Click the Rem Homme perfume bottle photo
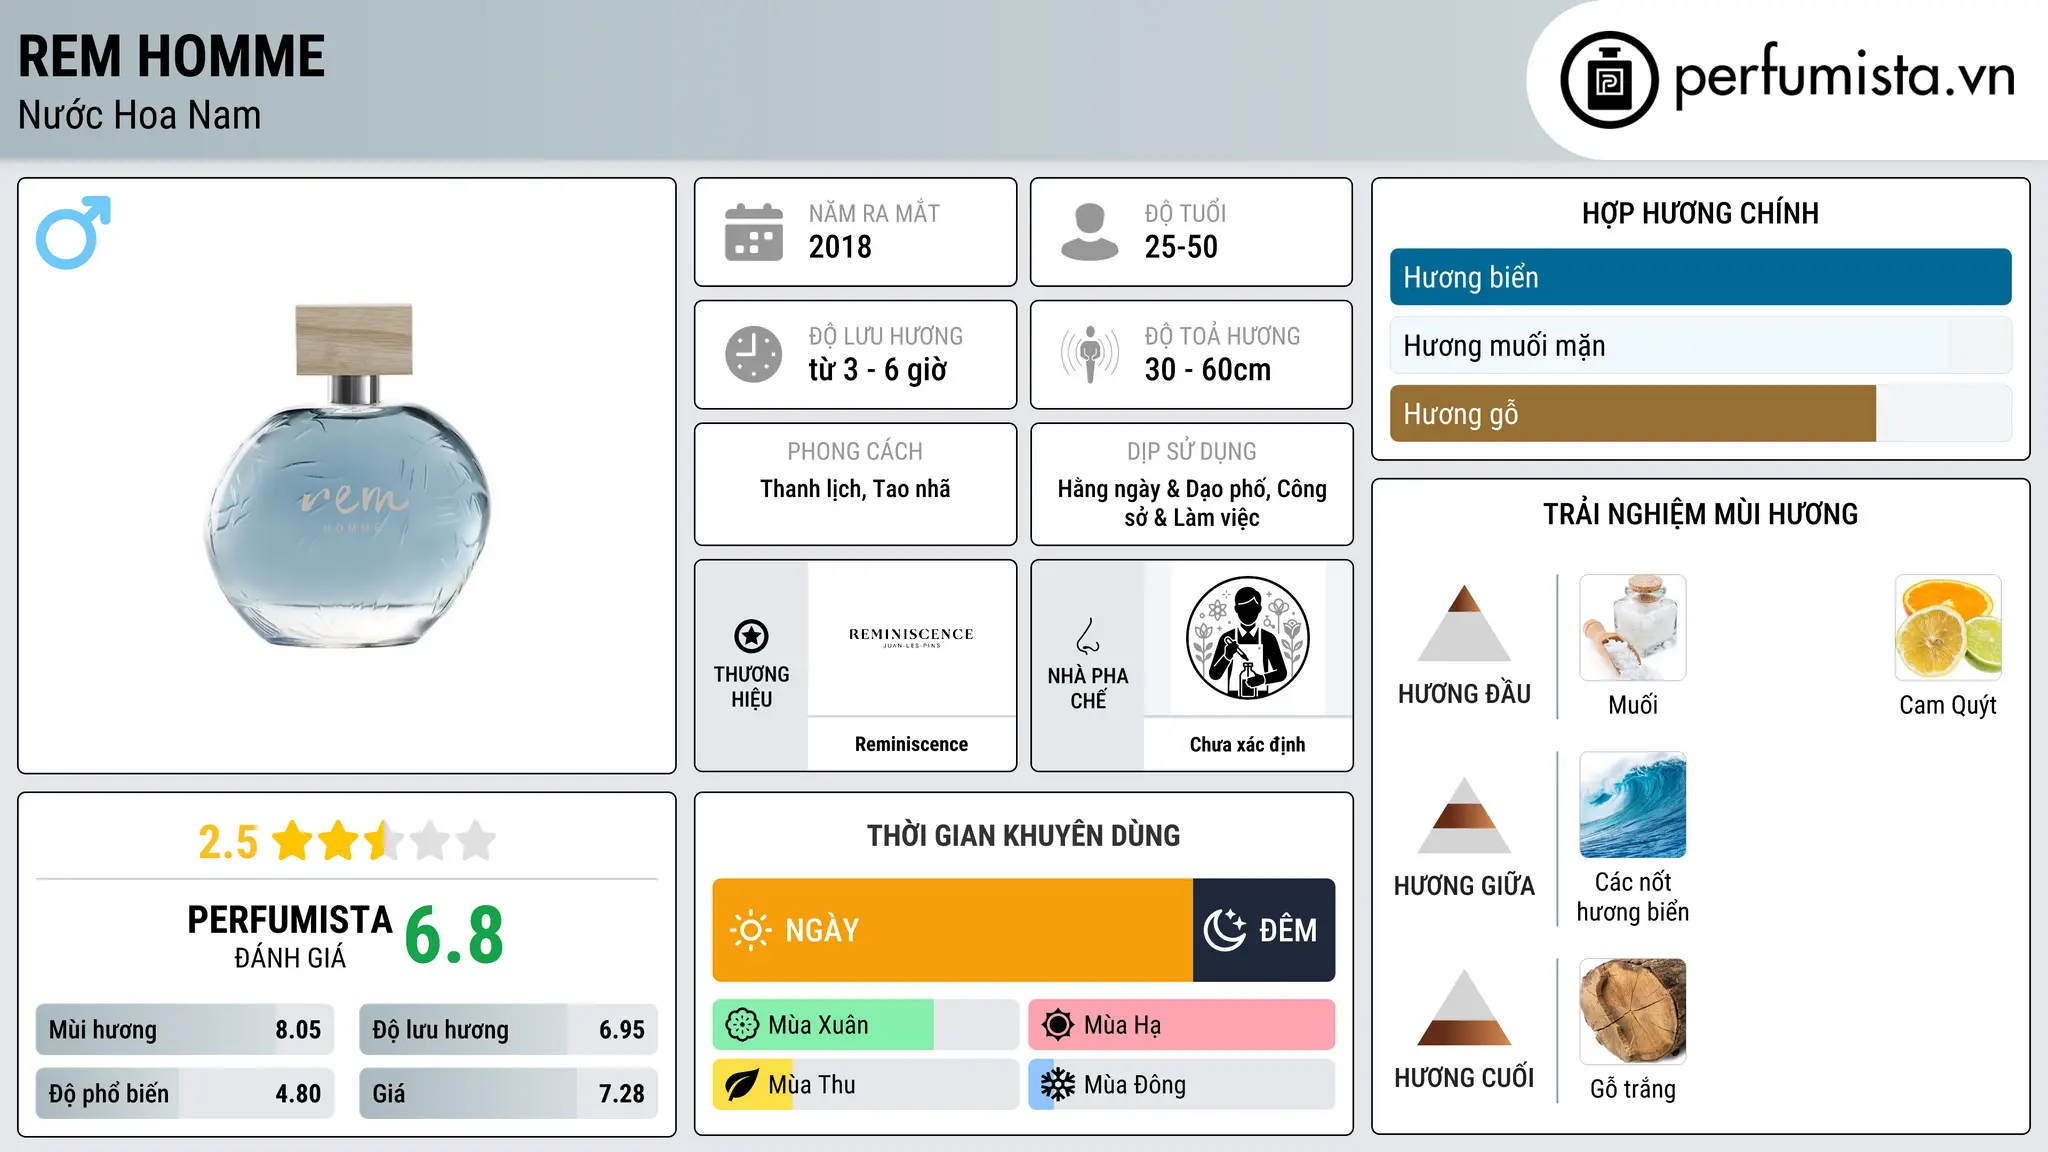The image size is (2048, 1152). click(348, 476)
